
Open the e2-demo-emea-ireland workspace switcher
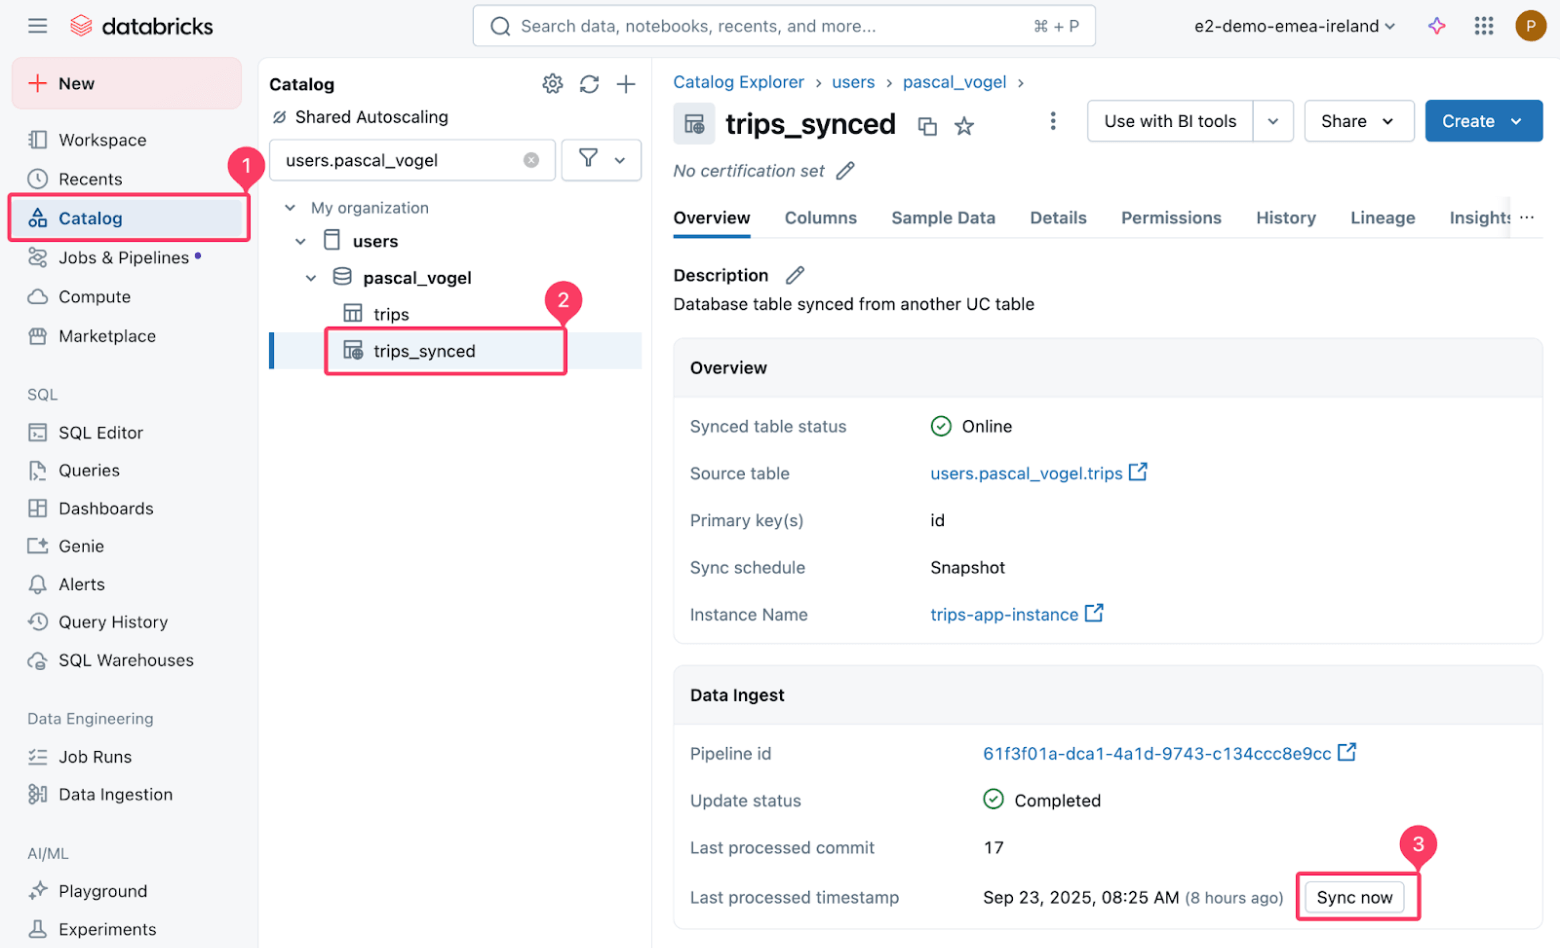click(1294, 26)
